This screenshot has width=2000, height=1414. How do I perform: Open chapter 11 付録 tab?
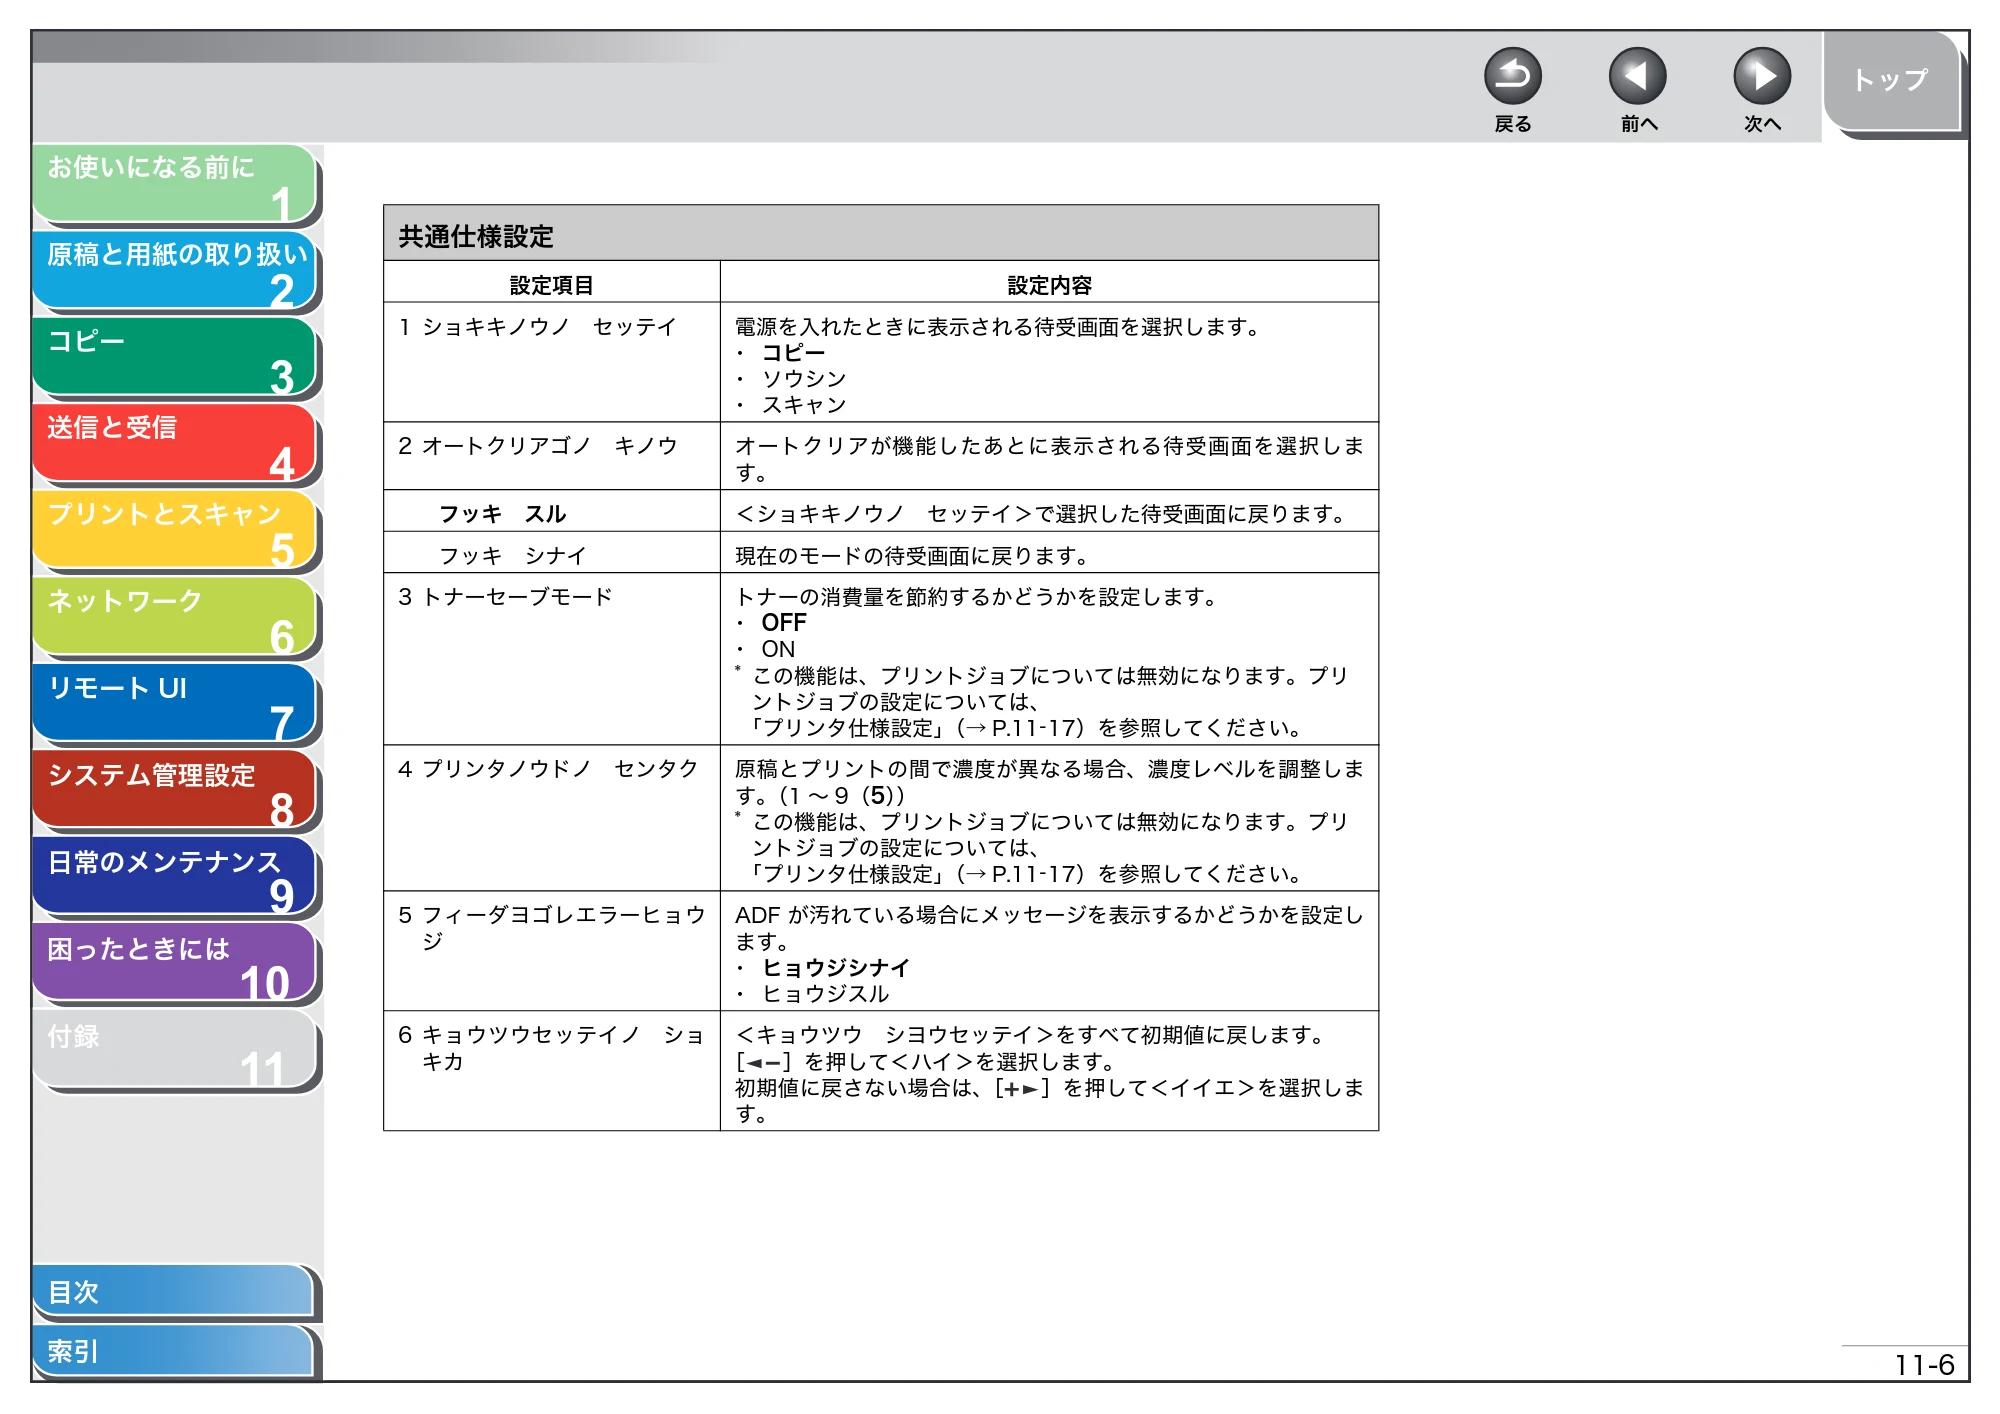(x=175, y=1050)
